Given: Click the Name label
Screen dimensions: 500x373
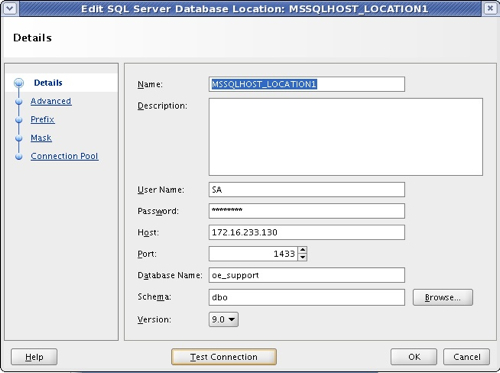Looking at the screenshot, I should point(150,84).
